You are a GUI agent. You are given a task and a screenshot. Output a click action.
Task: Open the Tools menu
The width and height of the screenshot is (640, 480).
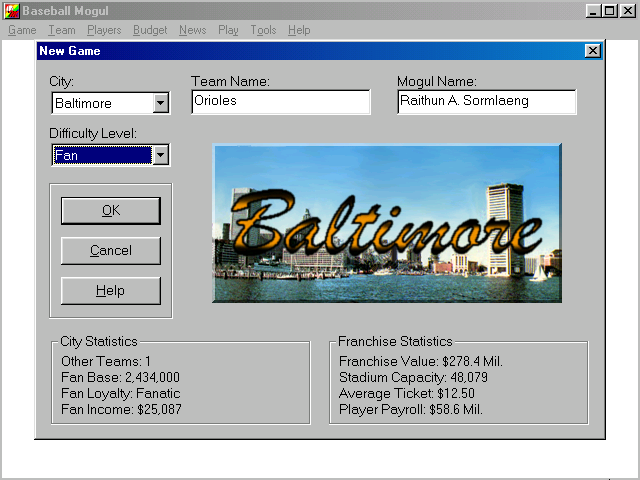[x=263, y=30]
